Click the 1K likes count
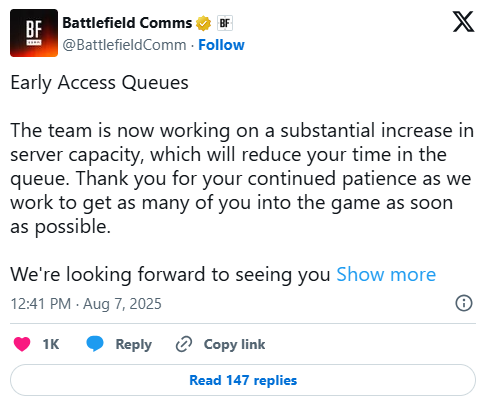Screen dimensions: 487x406 tap(51, 344)
